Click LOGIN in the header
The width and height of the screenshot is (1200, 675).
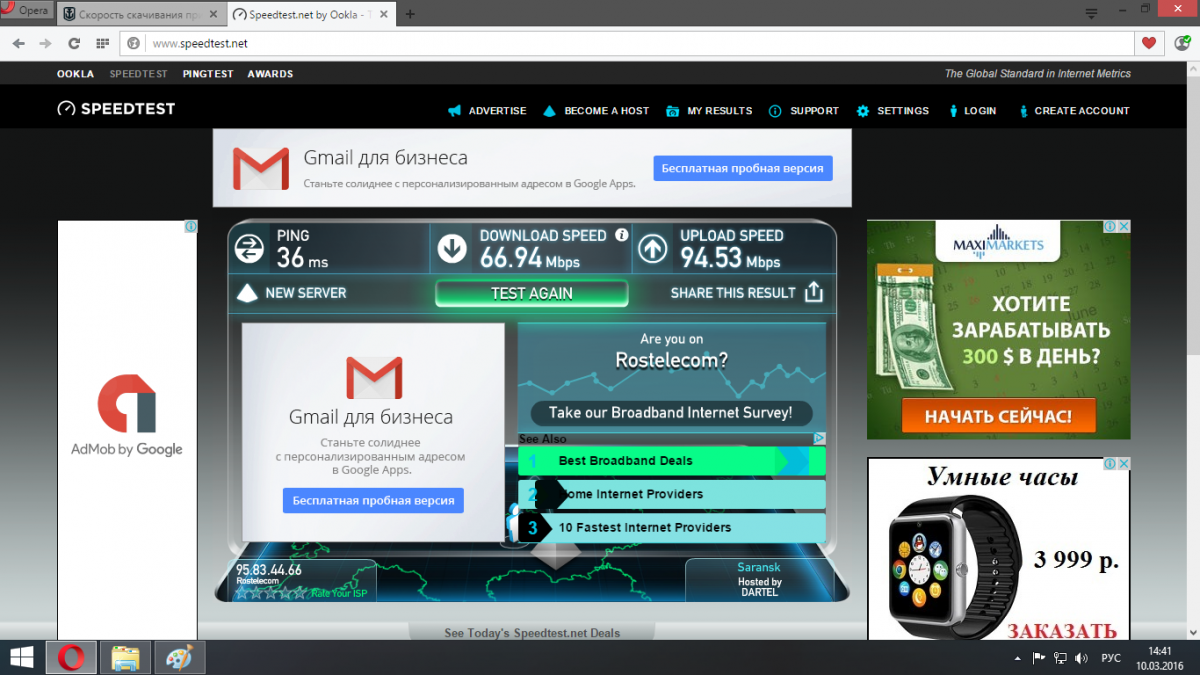[x=971, y=111]
